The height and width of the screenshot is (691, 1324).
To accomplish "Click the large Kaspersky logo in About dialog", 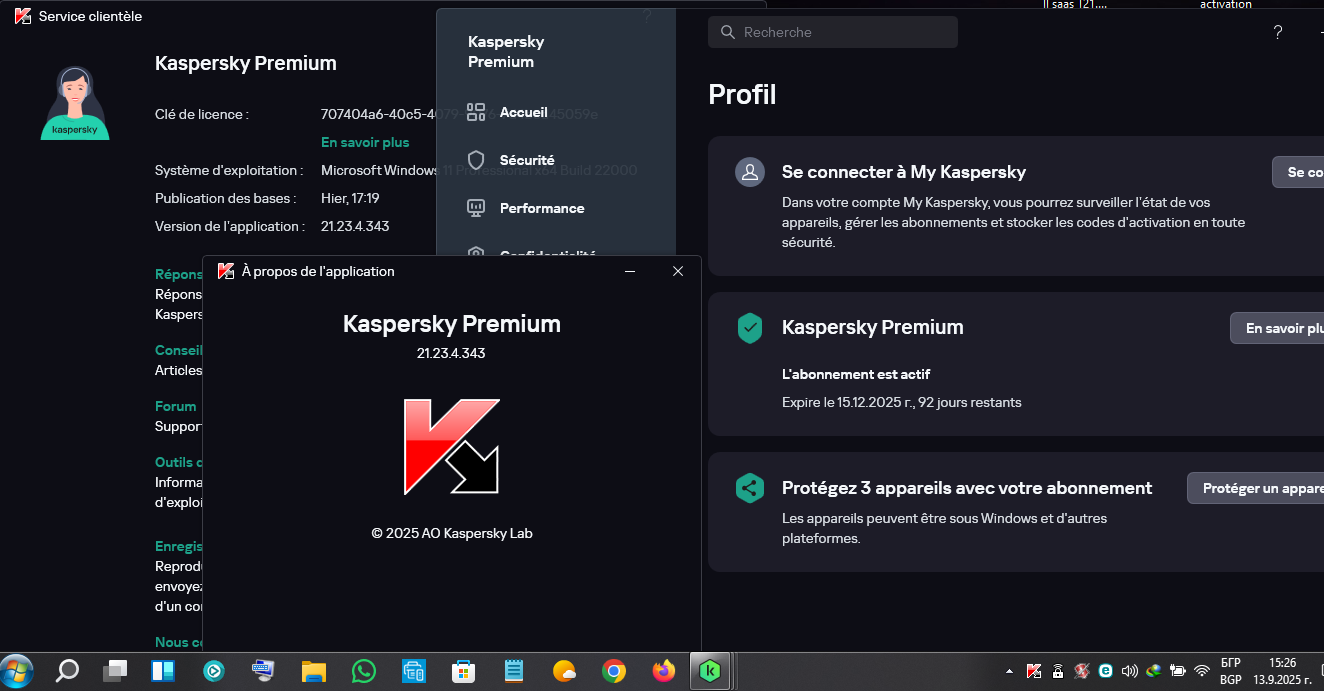I will pos(452,446).
